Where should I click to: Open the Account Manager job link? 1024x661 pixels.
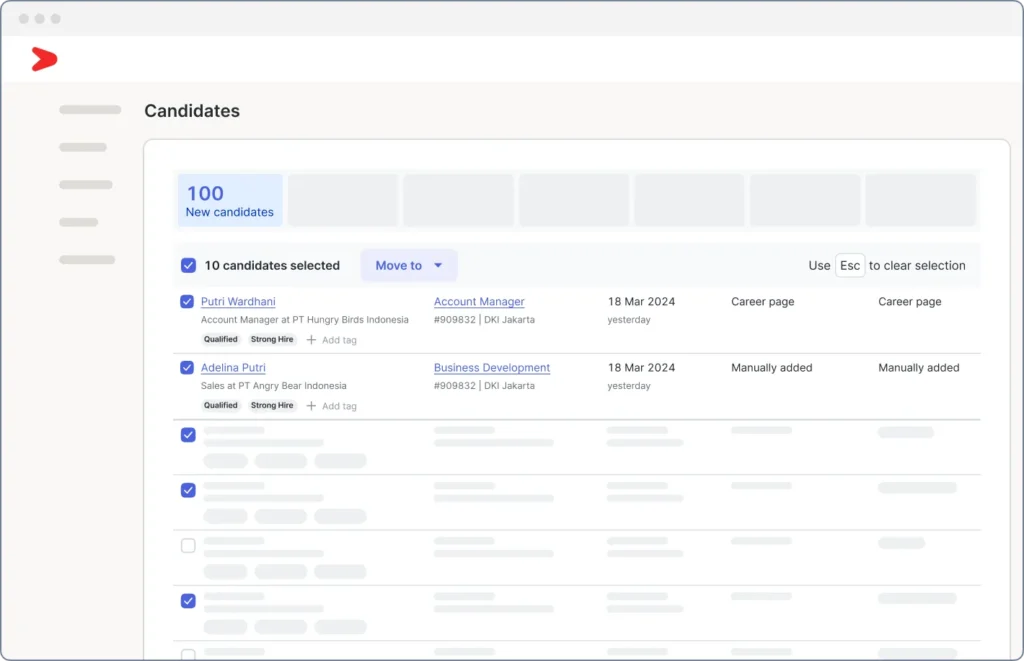tap(479, 302)
